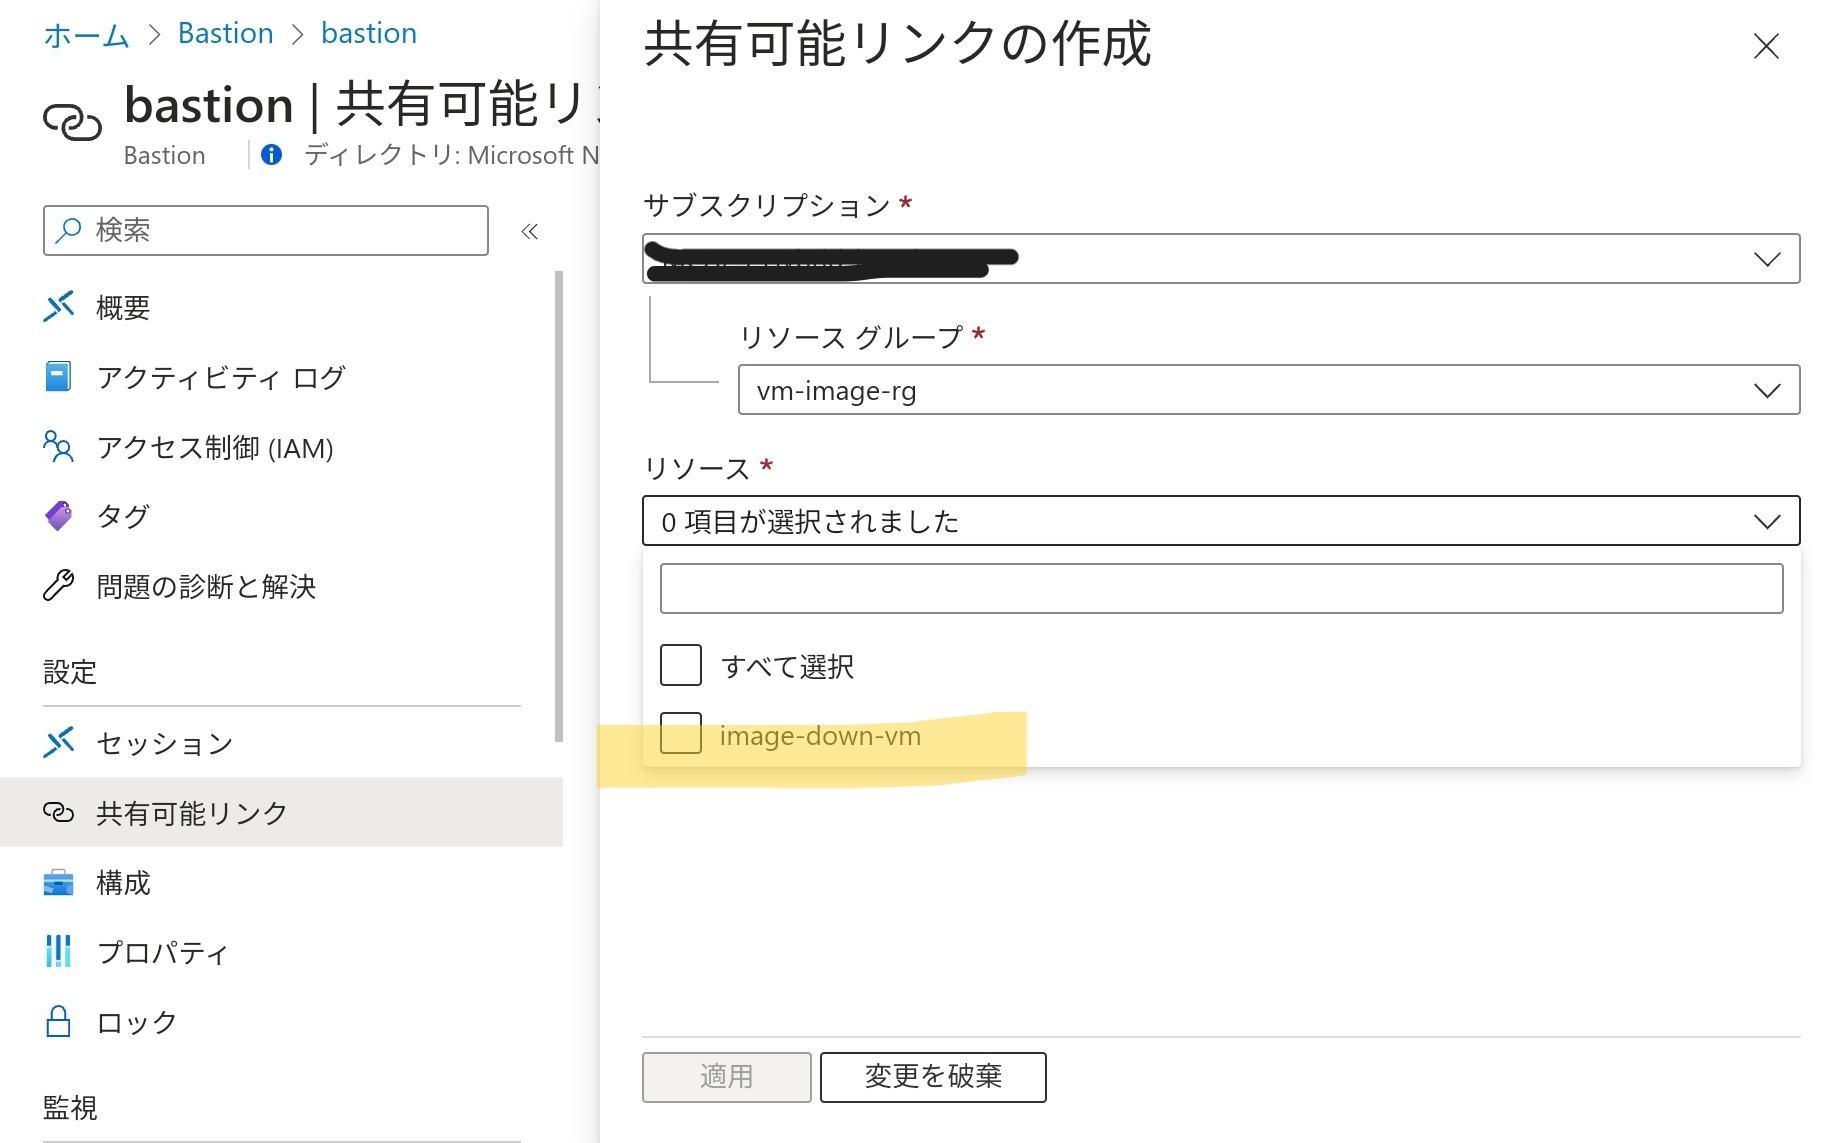Click the セッション icon in settings
Screen dimensions: 1836x1143
coord(59,743)
